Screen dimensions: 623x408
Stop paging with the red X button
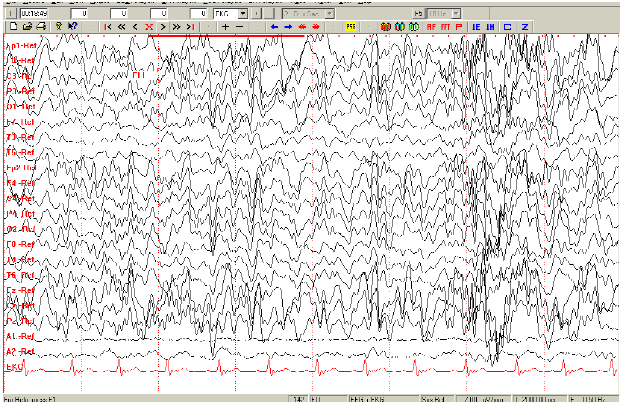149,27
